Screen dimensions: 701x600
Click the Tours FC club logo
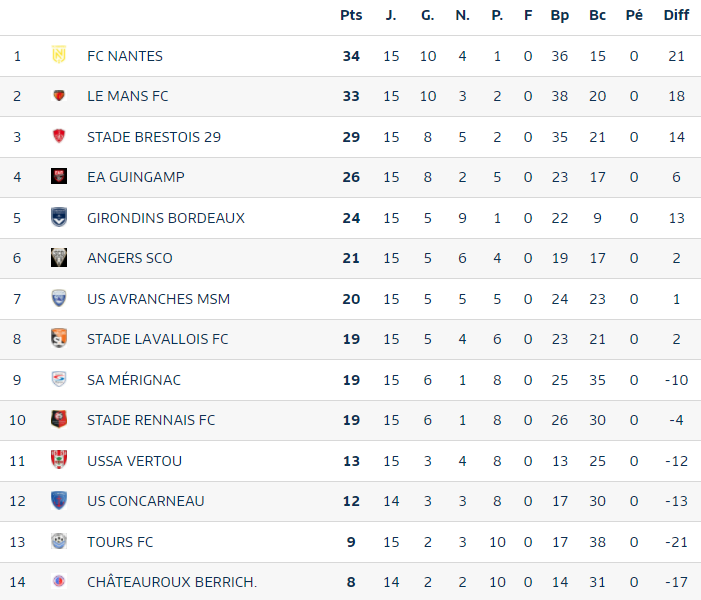tap(59, 541)
